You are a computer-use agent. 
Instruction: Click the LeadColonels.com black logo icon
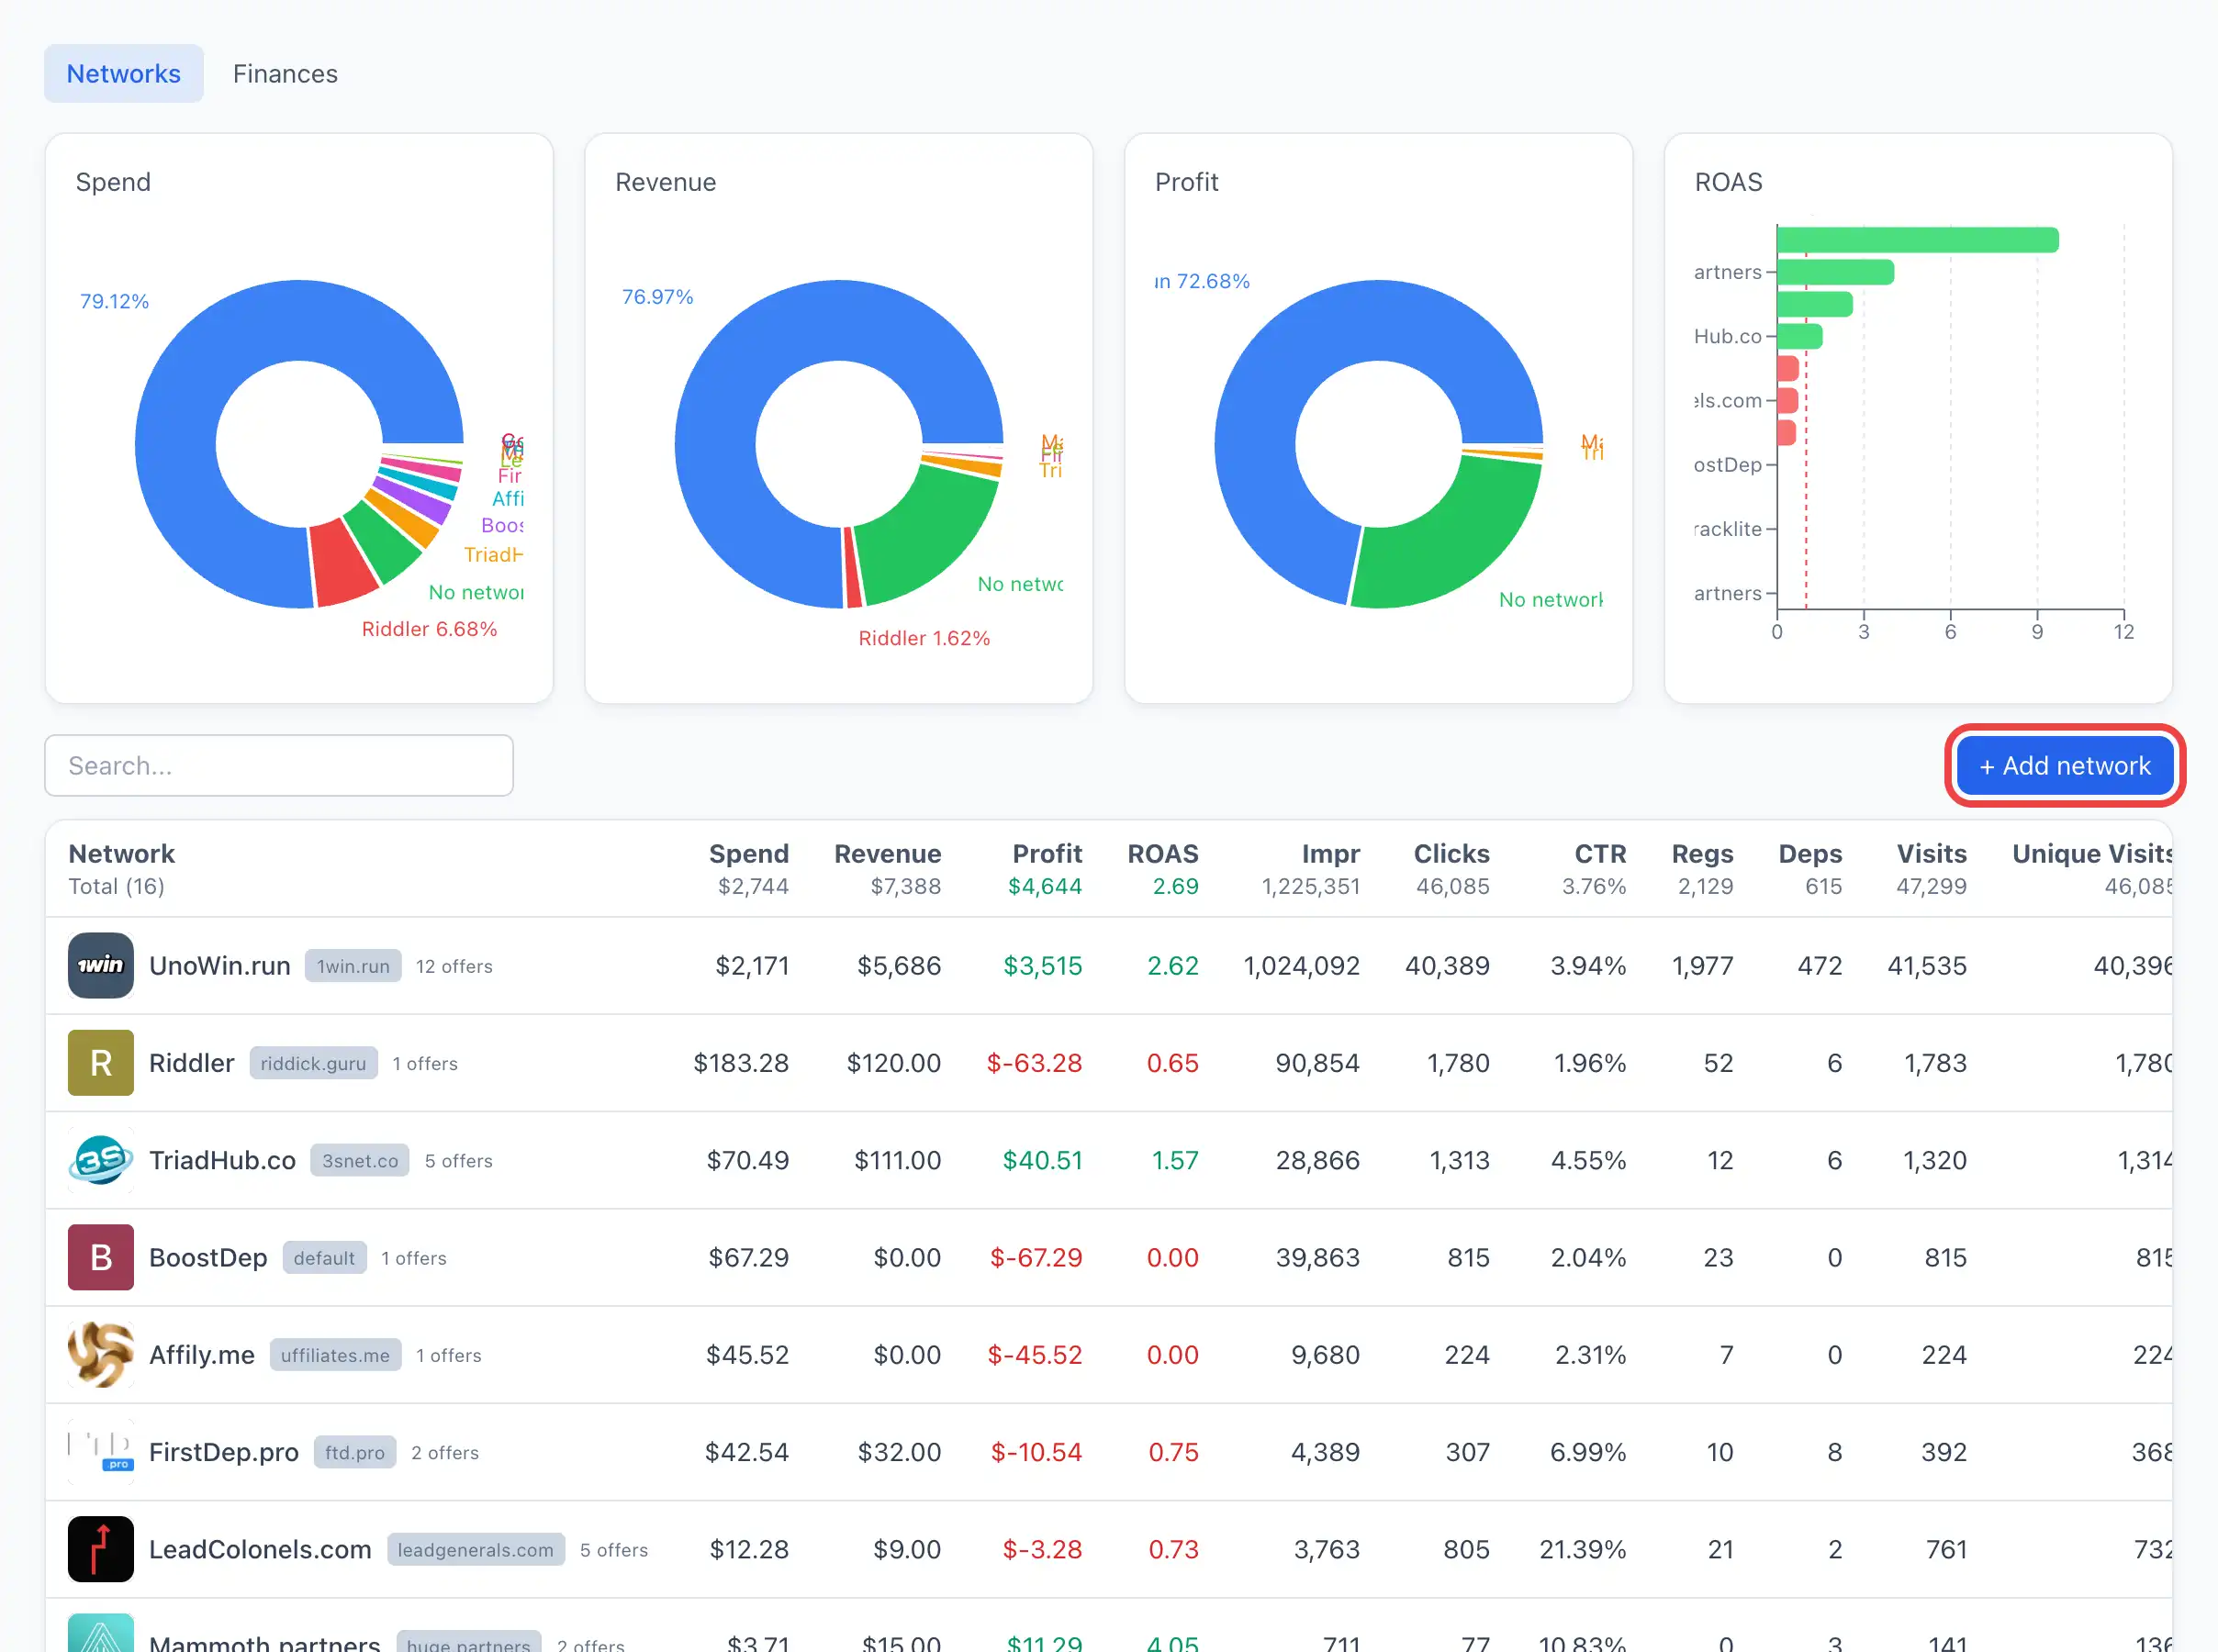tap(101, 1548)
